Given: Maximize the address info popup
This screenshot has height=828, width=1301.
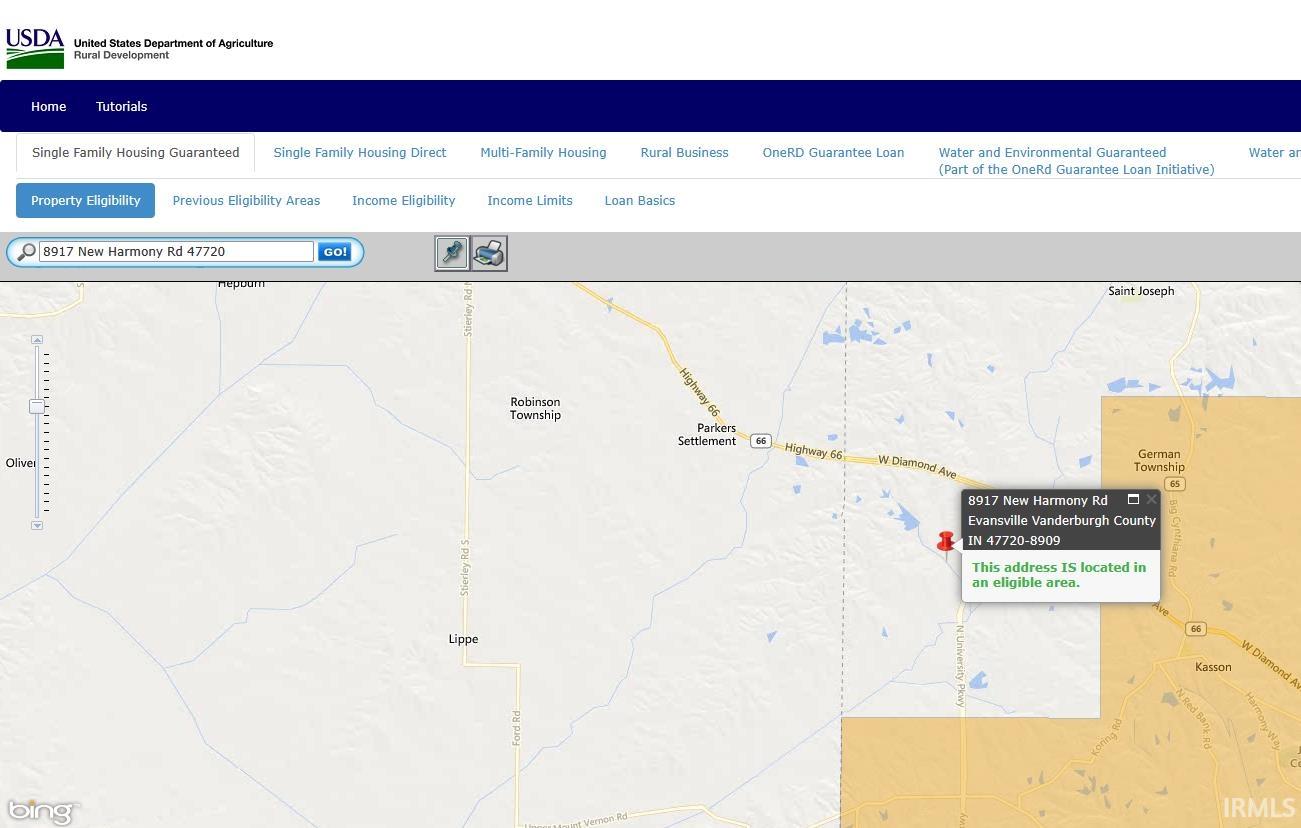Looking at the screenshot, I should pyautogui.click(x=1133, y=499).
